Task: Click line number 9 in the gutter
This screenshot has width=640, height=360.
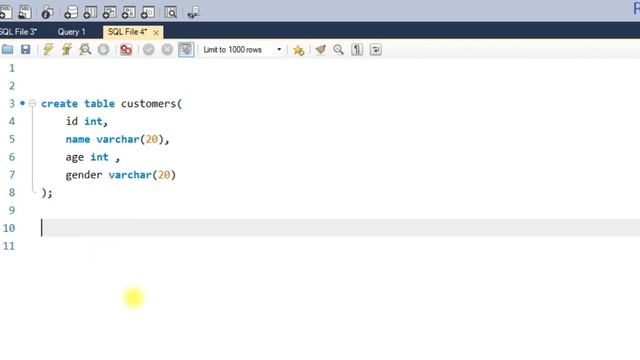Action: pyautogui.click(x=12, y=210)
